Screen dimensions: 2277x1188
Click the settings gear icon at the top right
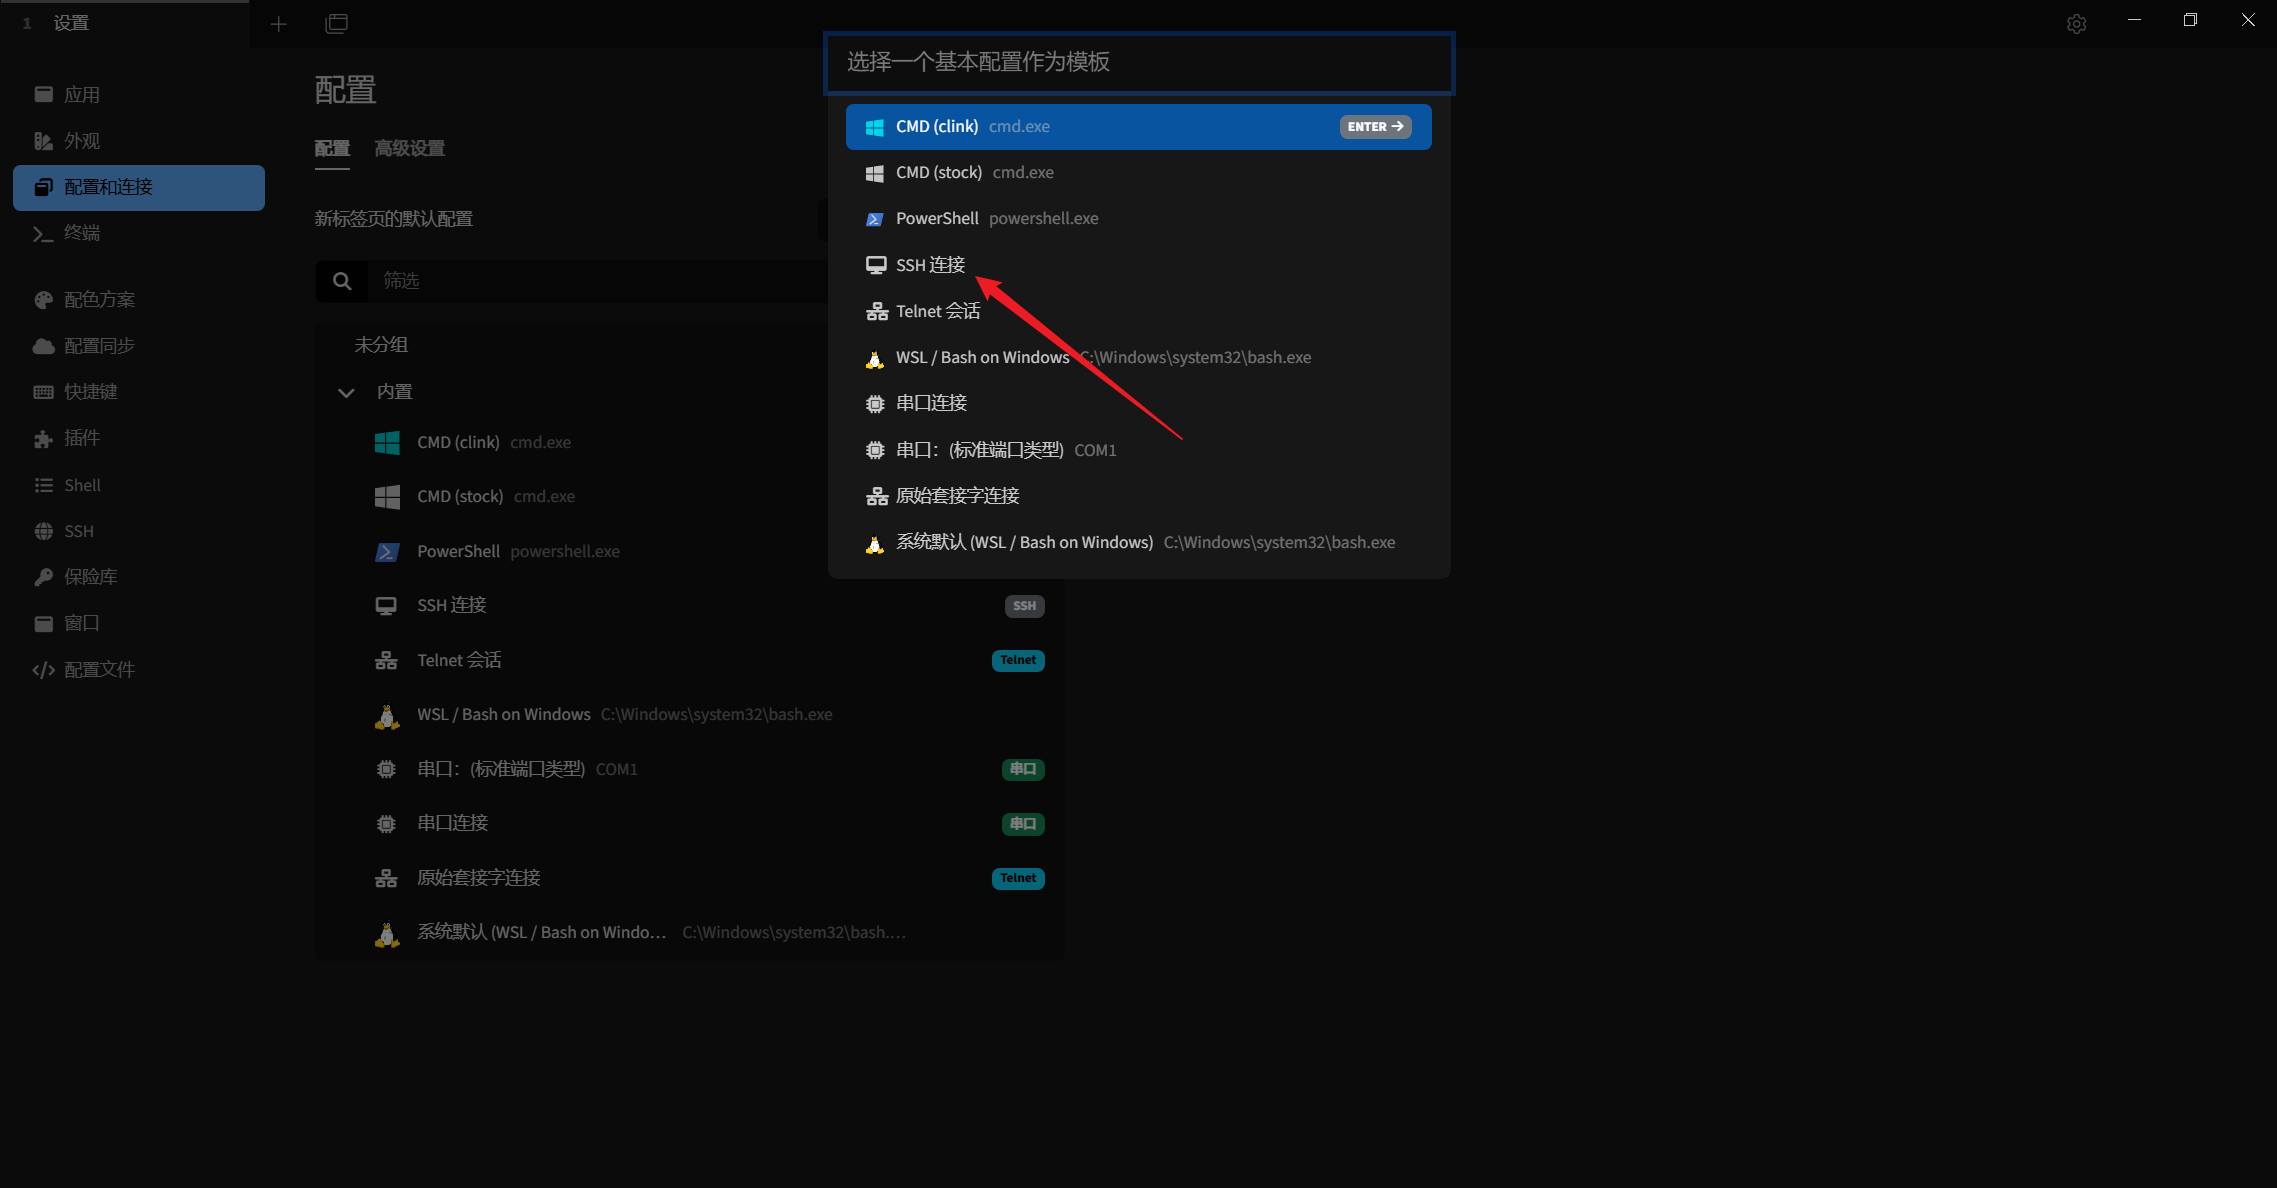coord(2076,23)
